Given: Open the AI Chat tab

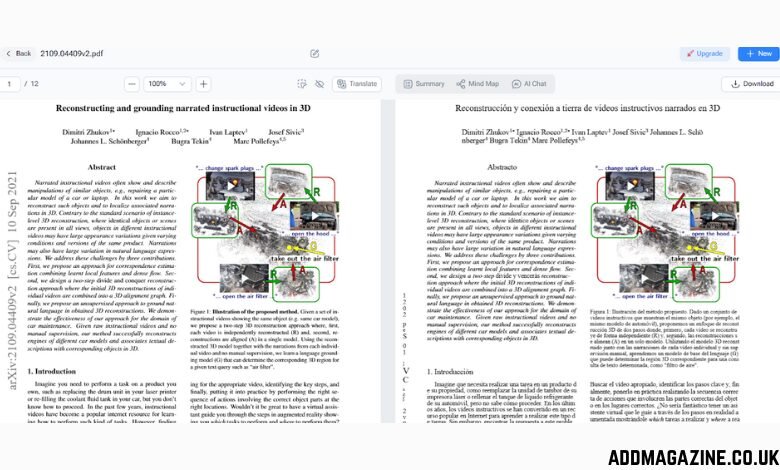Looking at the screenshot, I should tap(529, 84).
